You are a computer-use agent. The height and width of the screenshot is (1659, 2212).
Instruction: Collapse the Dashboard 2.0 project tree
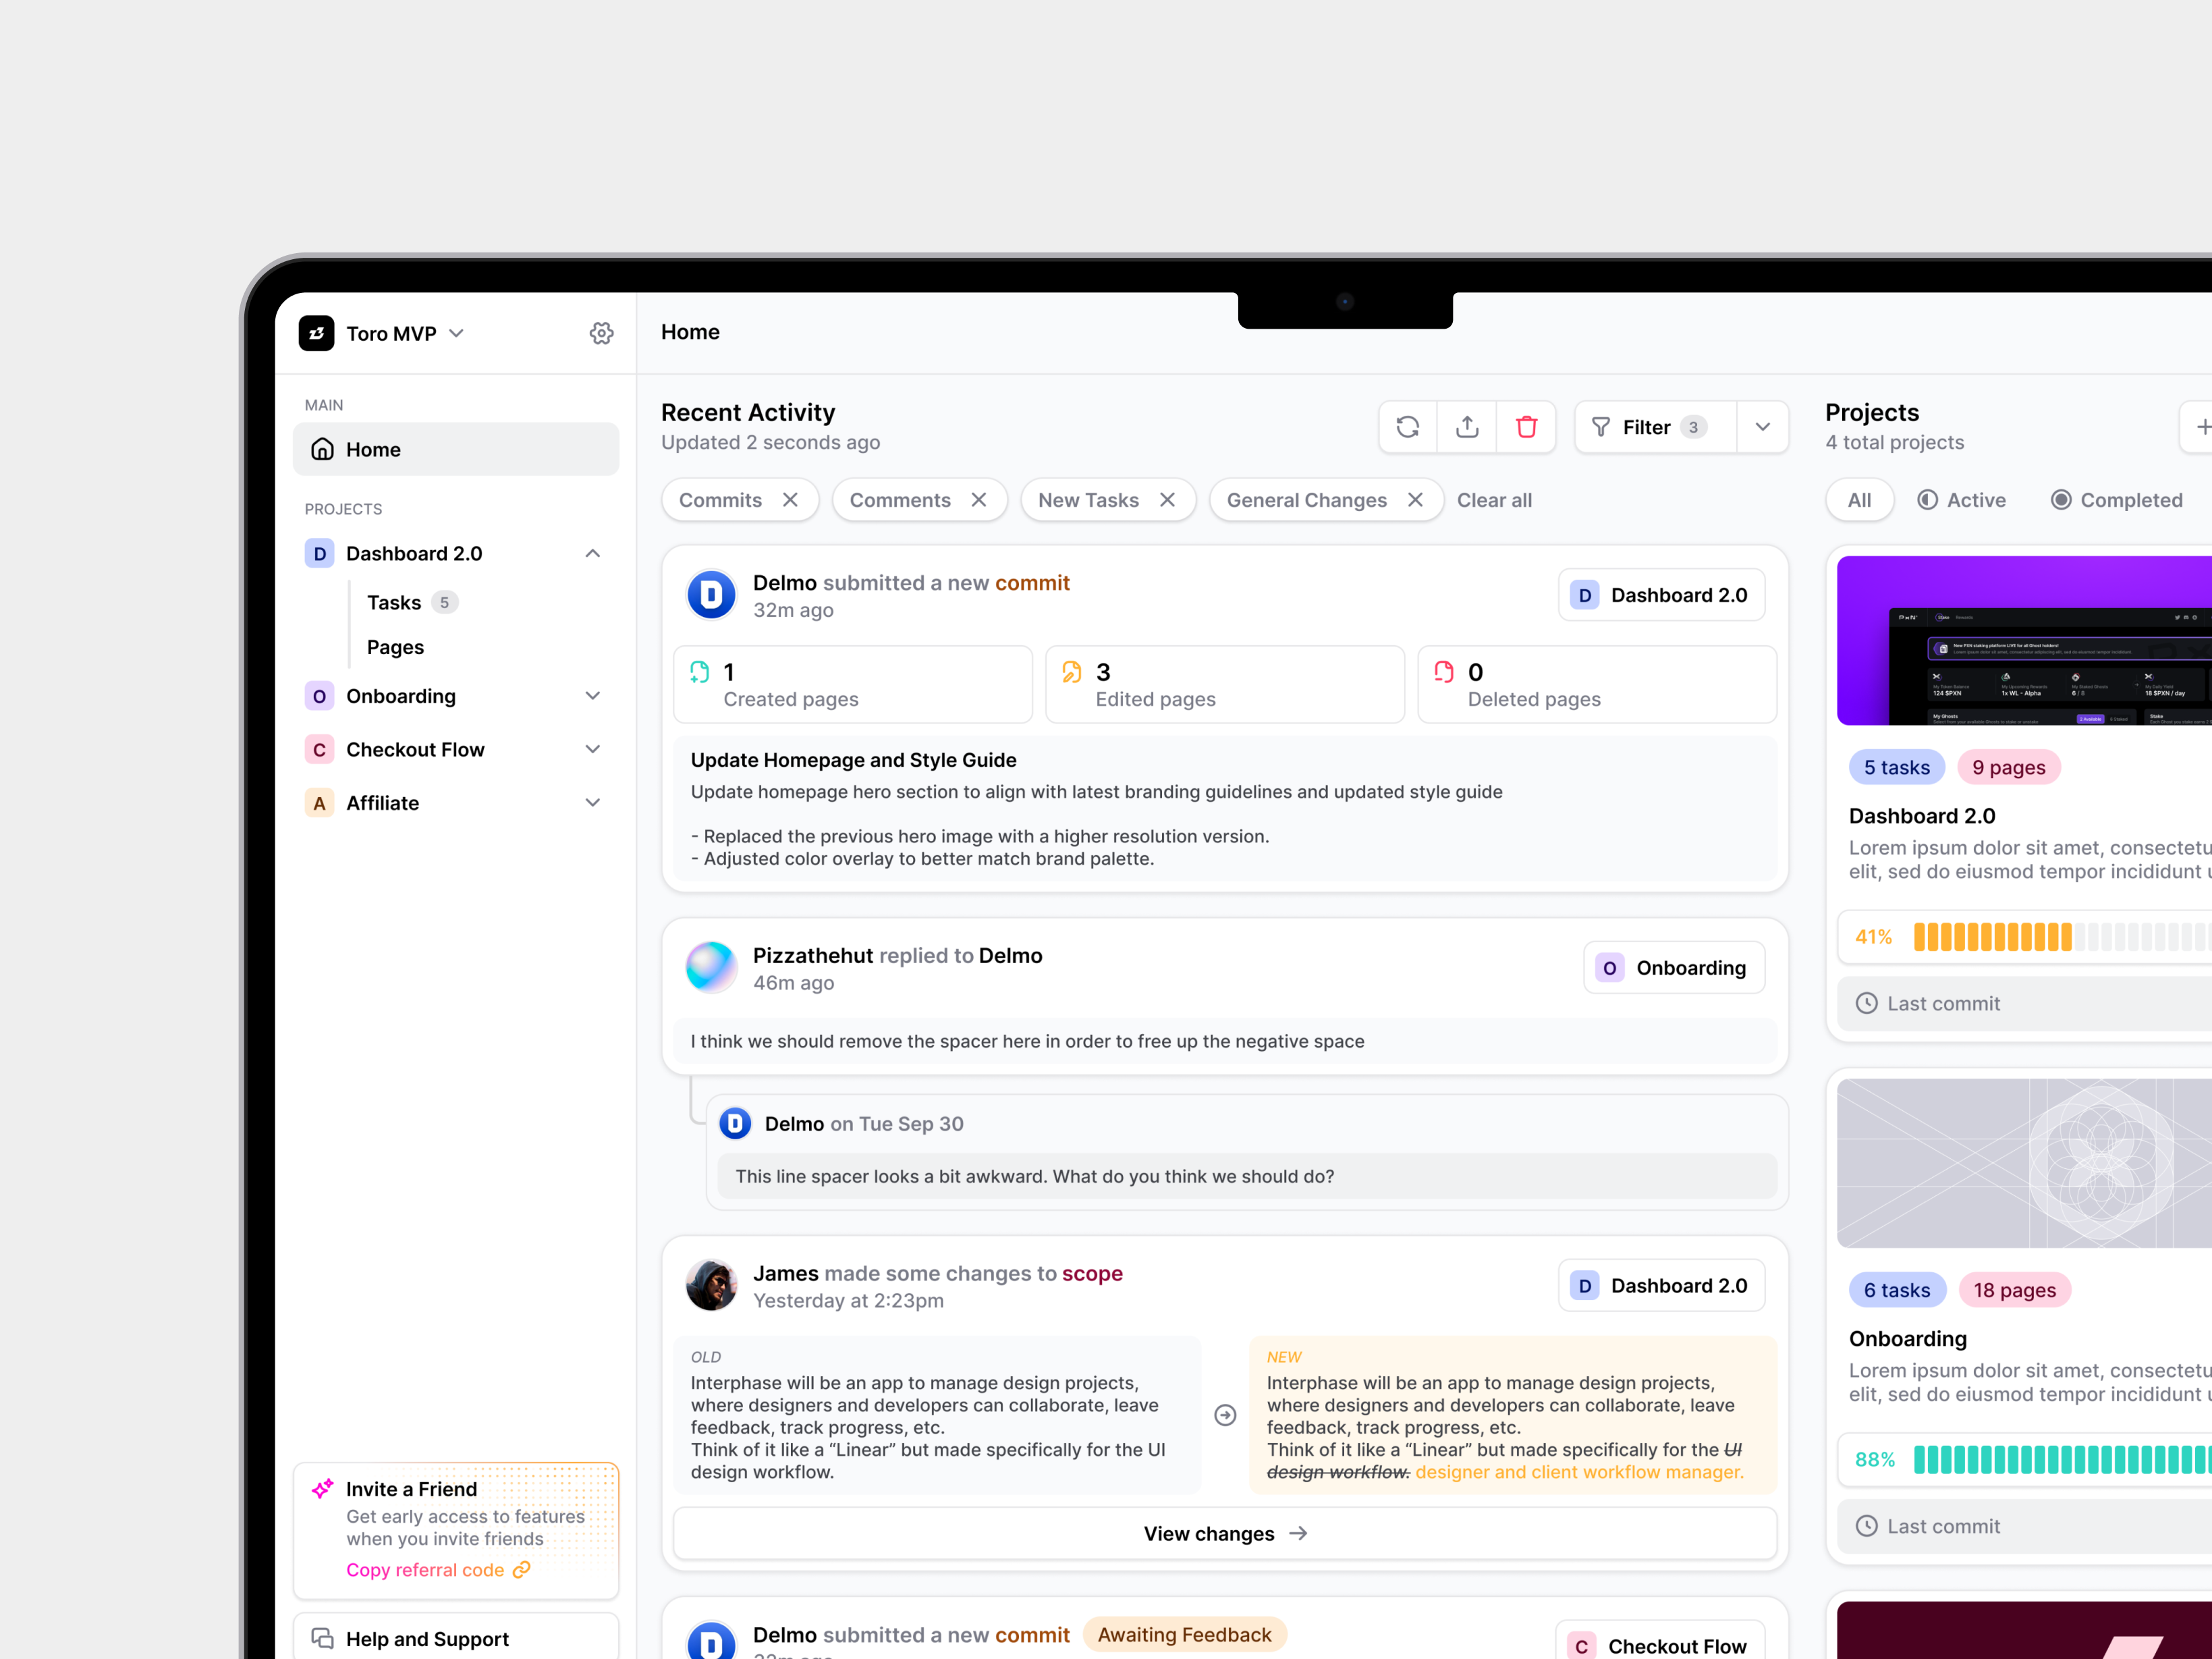point(592,553)
